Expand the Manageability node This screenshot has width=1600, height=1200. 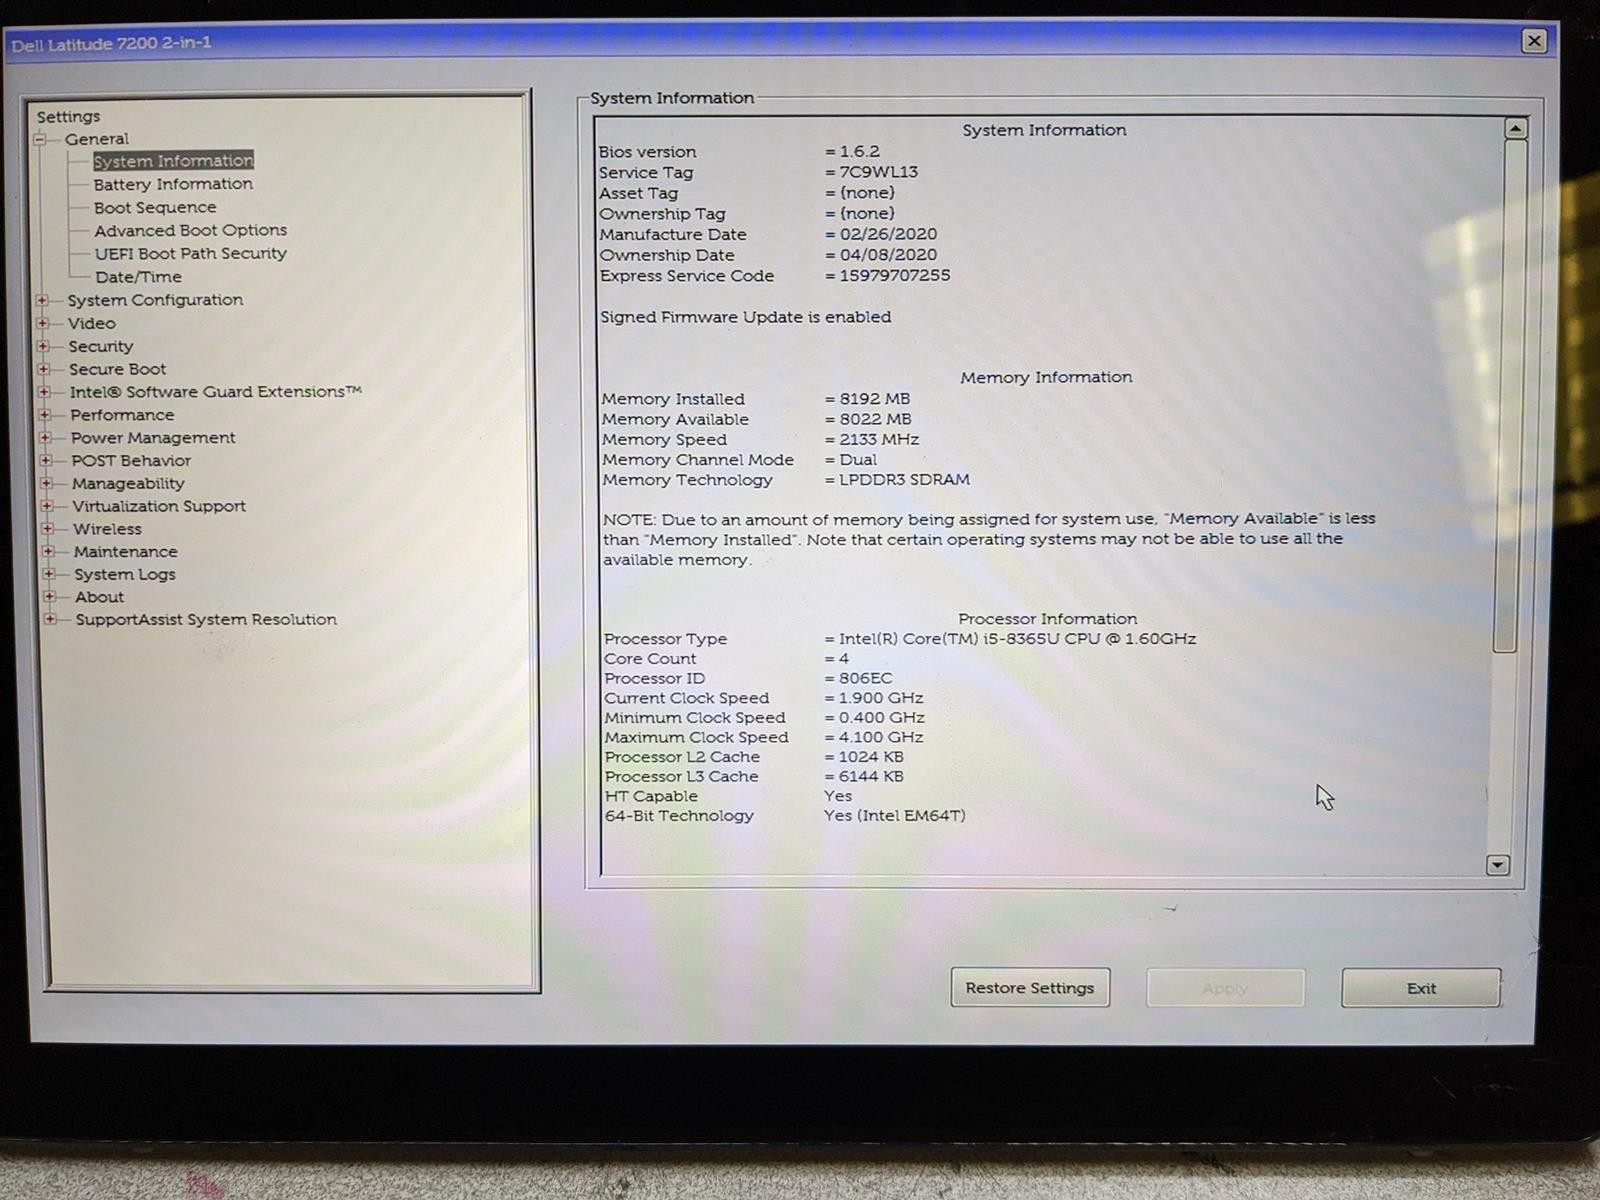tap(46, 483)
